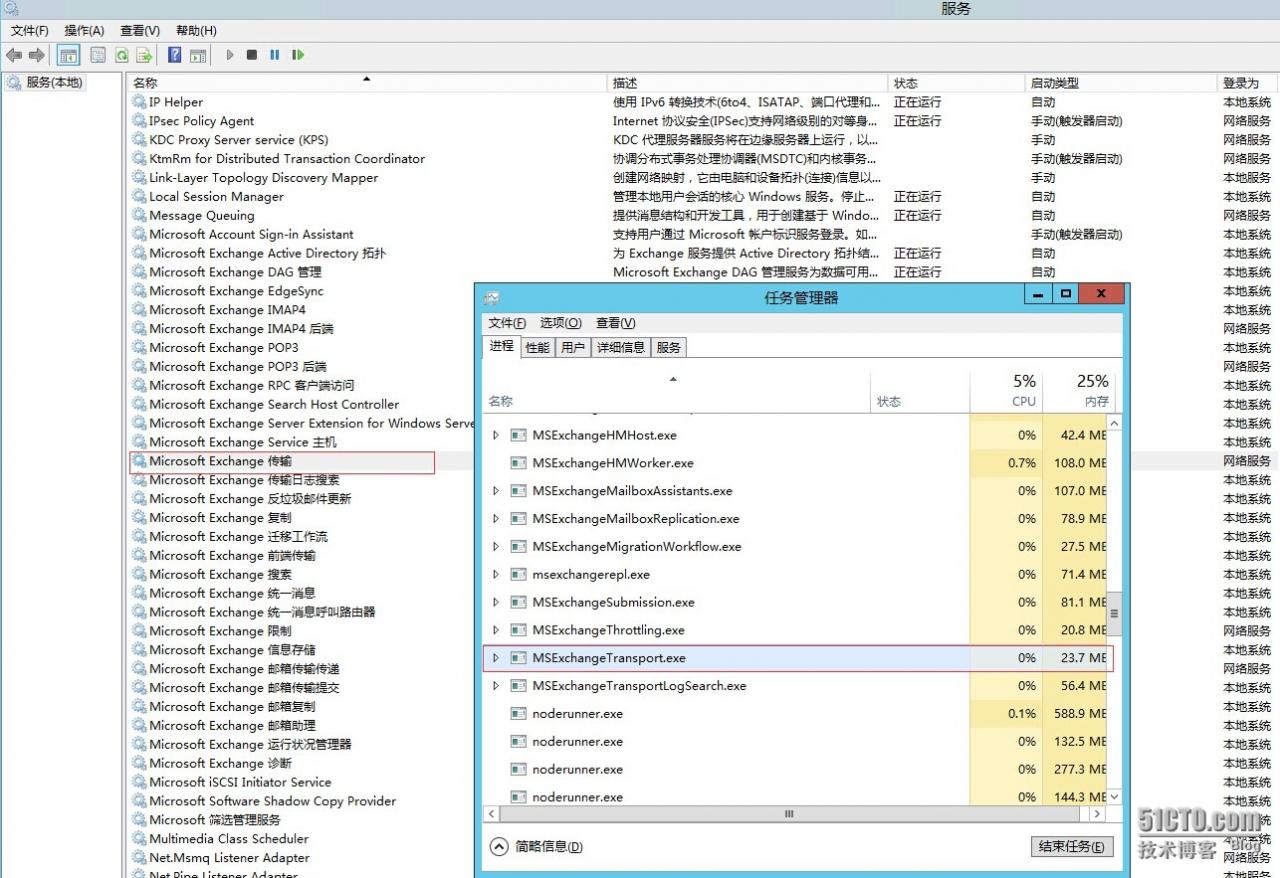
Task: Expand MSExchangeThrottling.exe process entry
Action: 495,630
